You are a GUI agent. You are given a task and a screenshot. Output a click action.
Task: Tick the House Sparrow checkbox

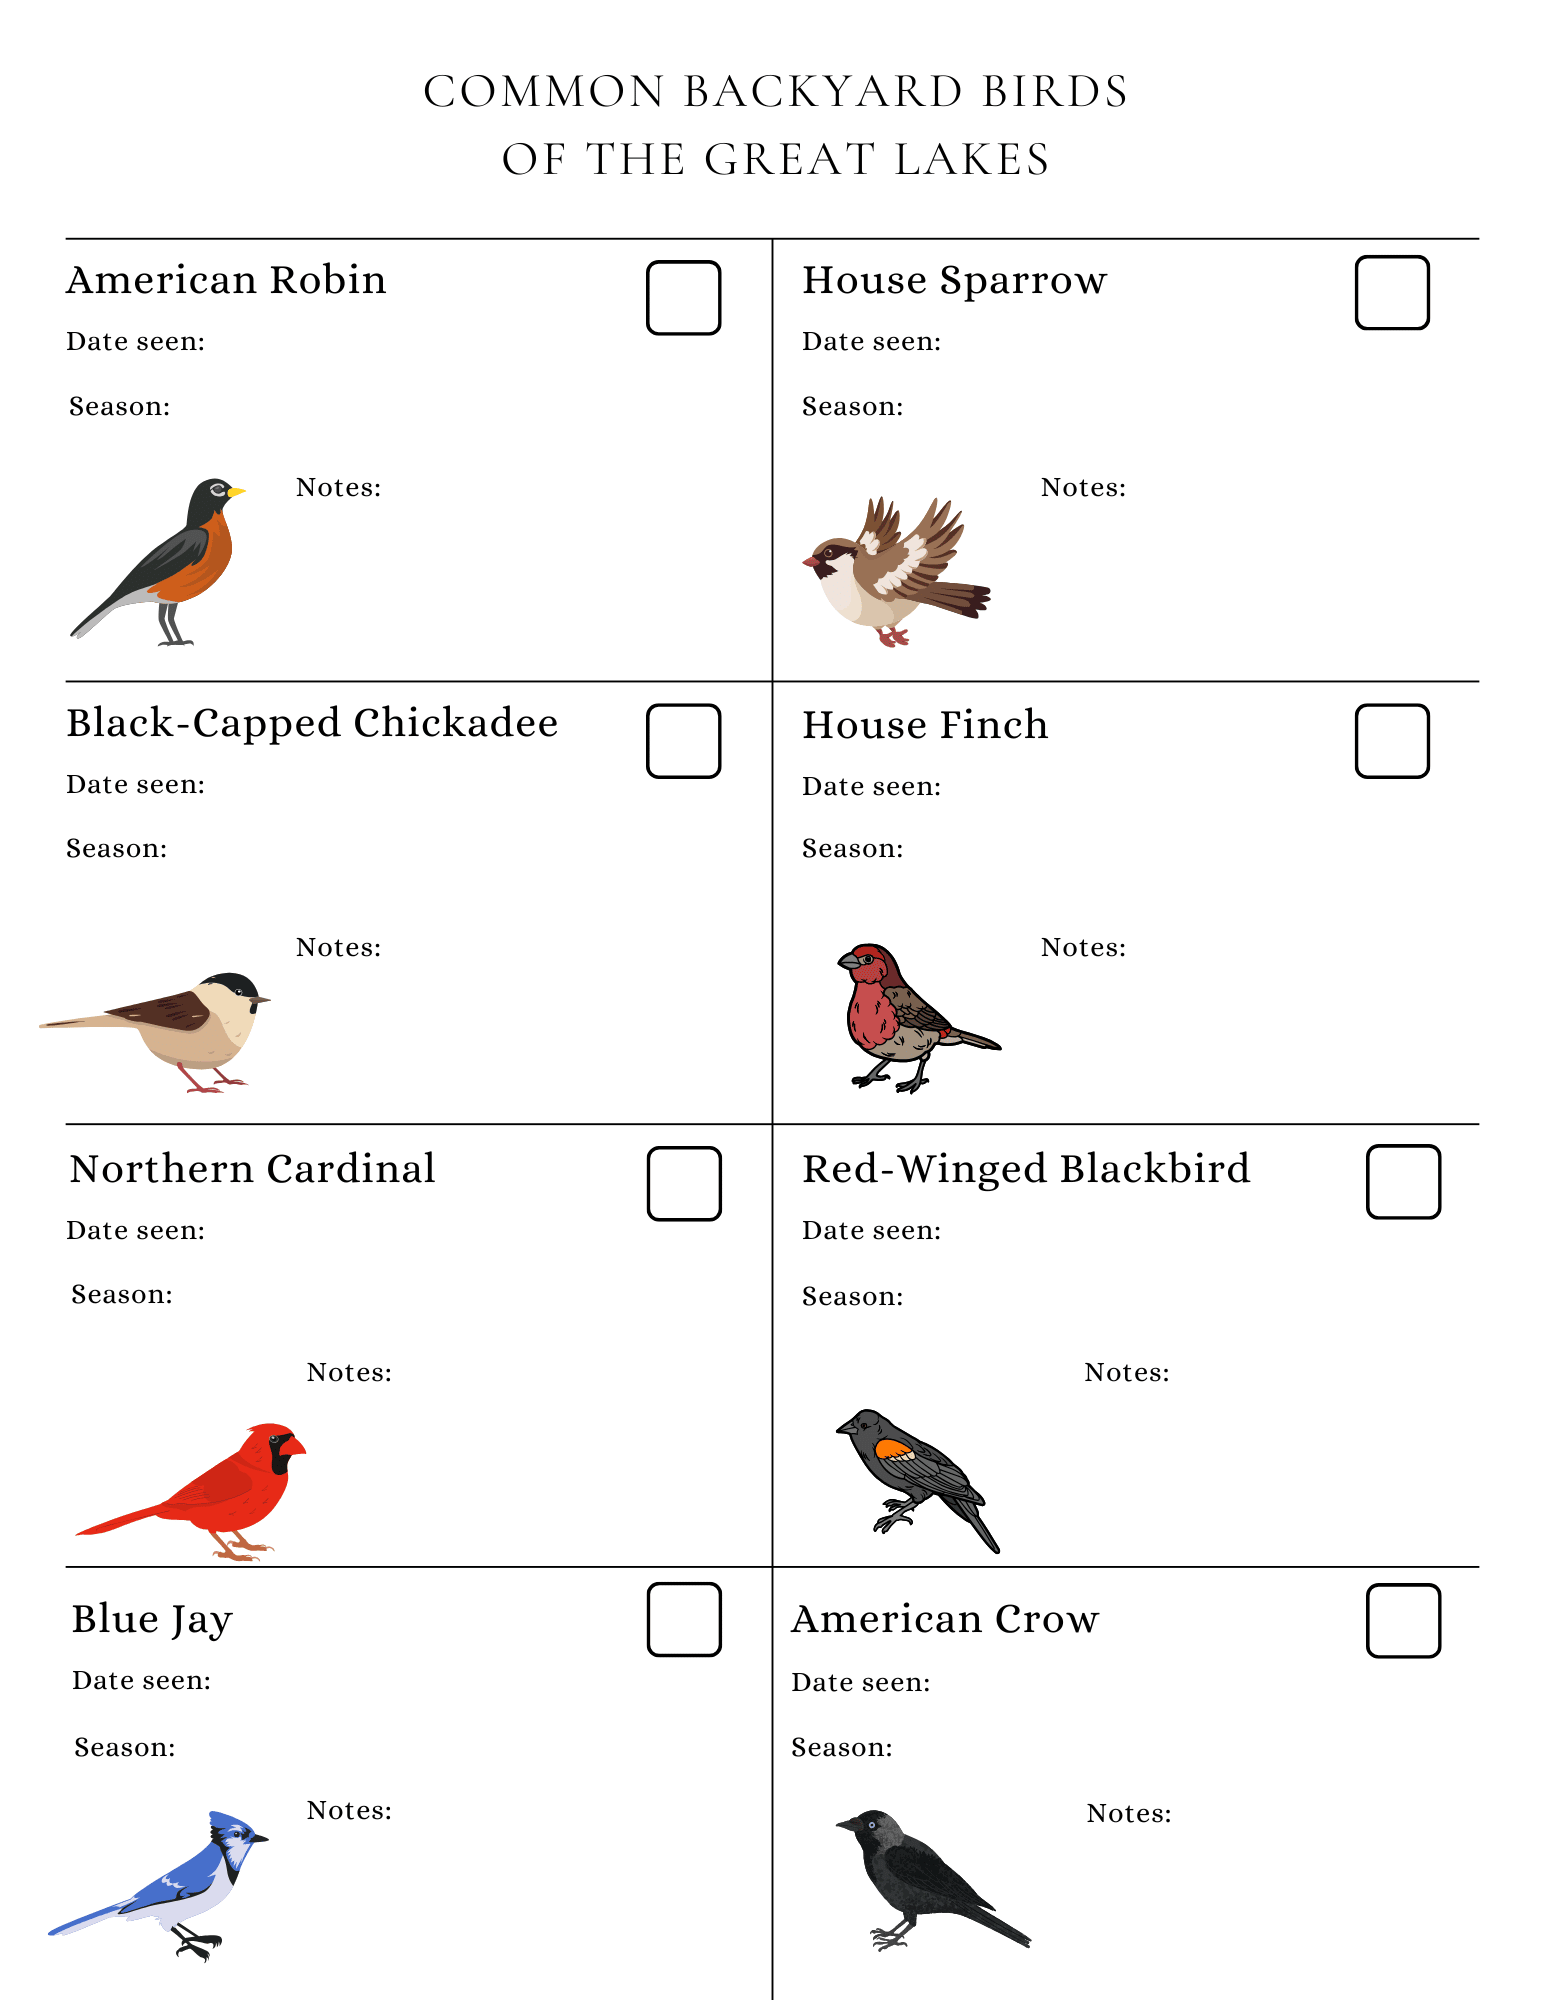1391,293
